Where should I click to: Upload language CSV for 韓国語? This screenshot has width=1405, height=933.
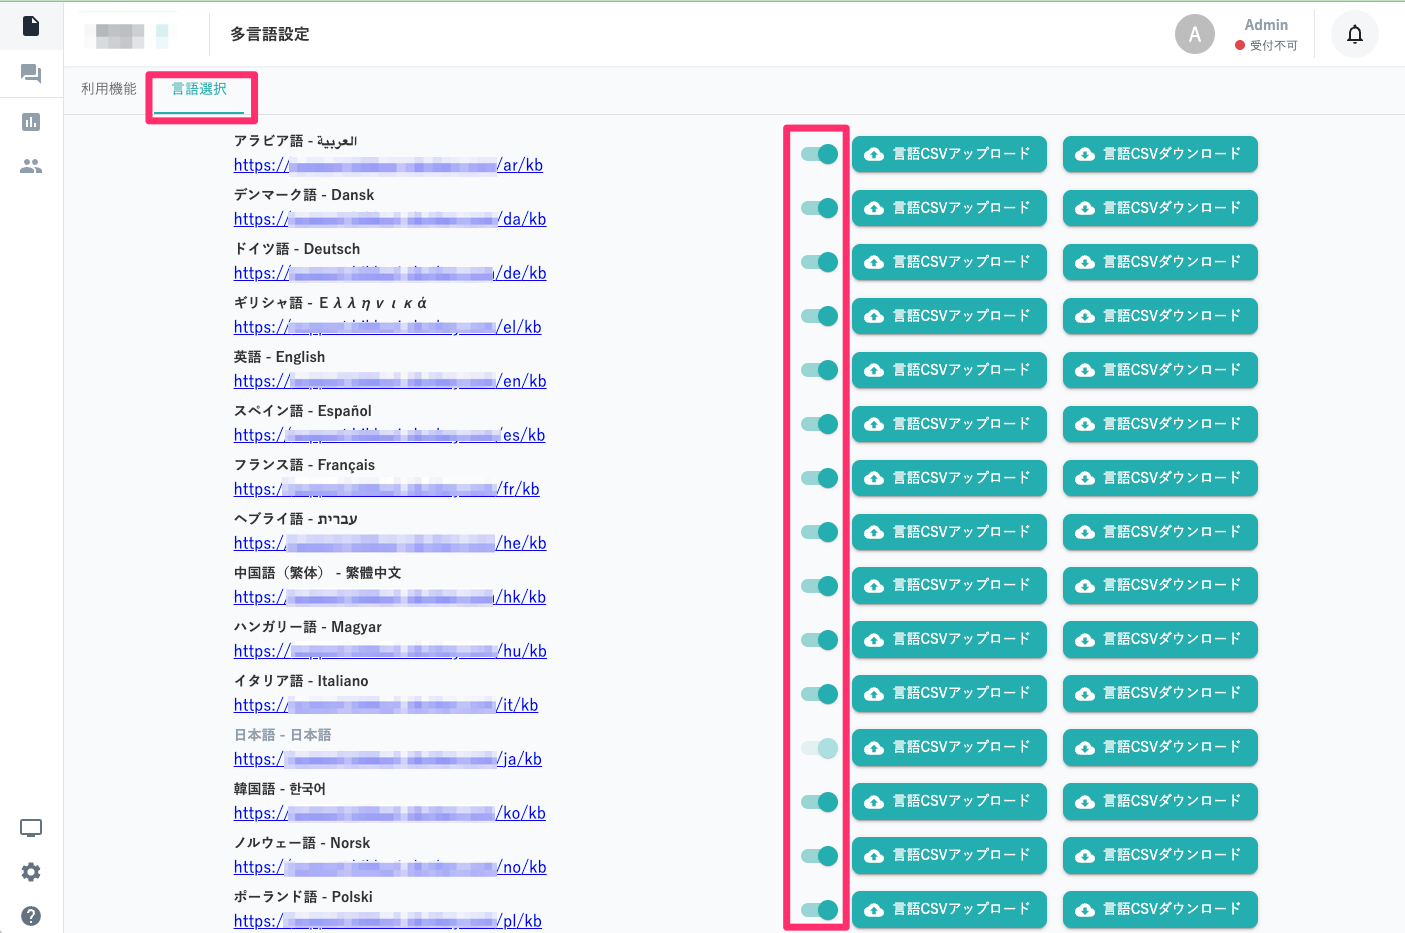949,802
